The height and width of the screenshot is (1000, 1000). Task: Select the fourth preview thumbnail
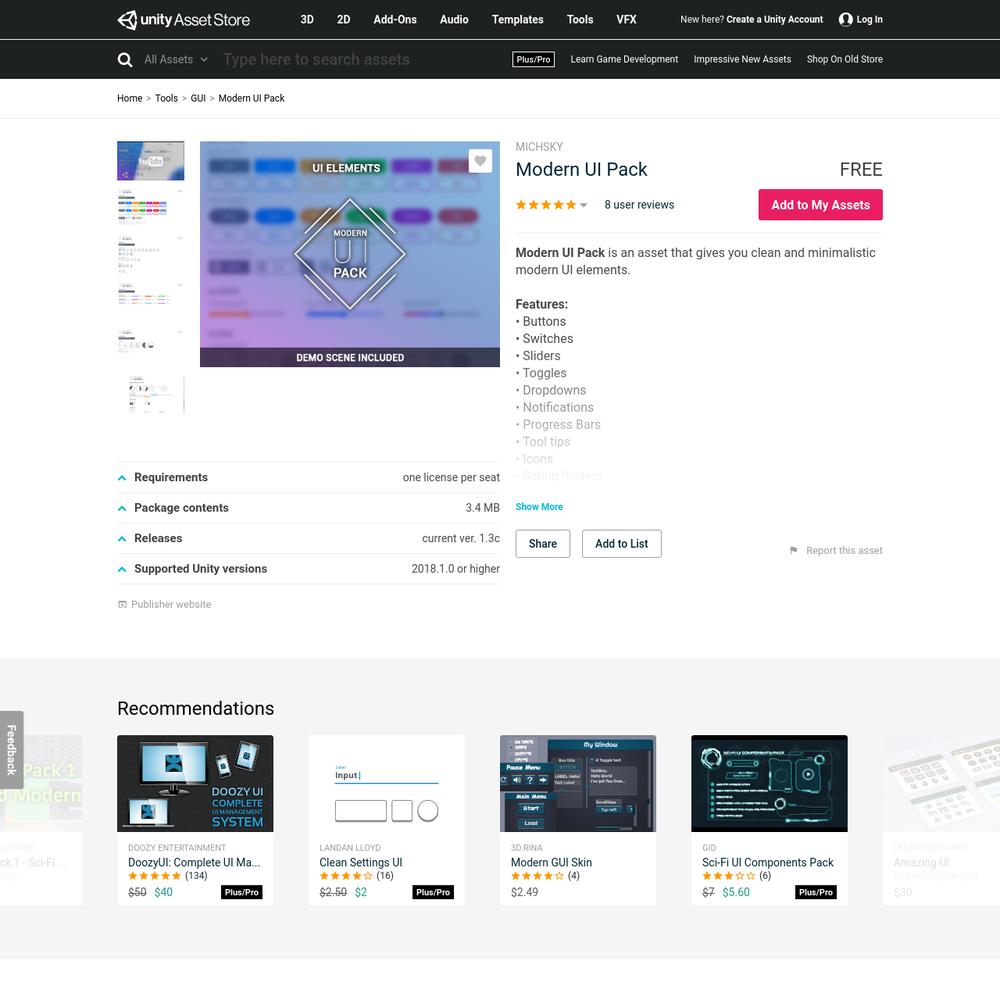151,302
